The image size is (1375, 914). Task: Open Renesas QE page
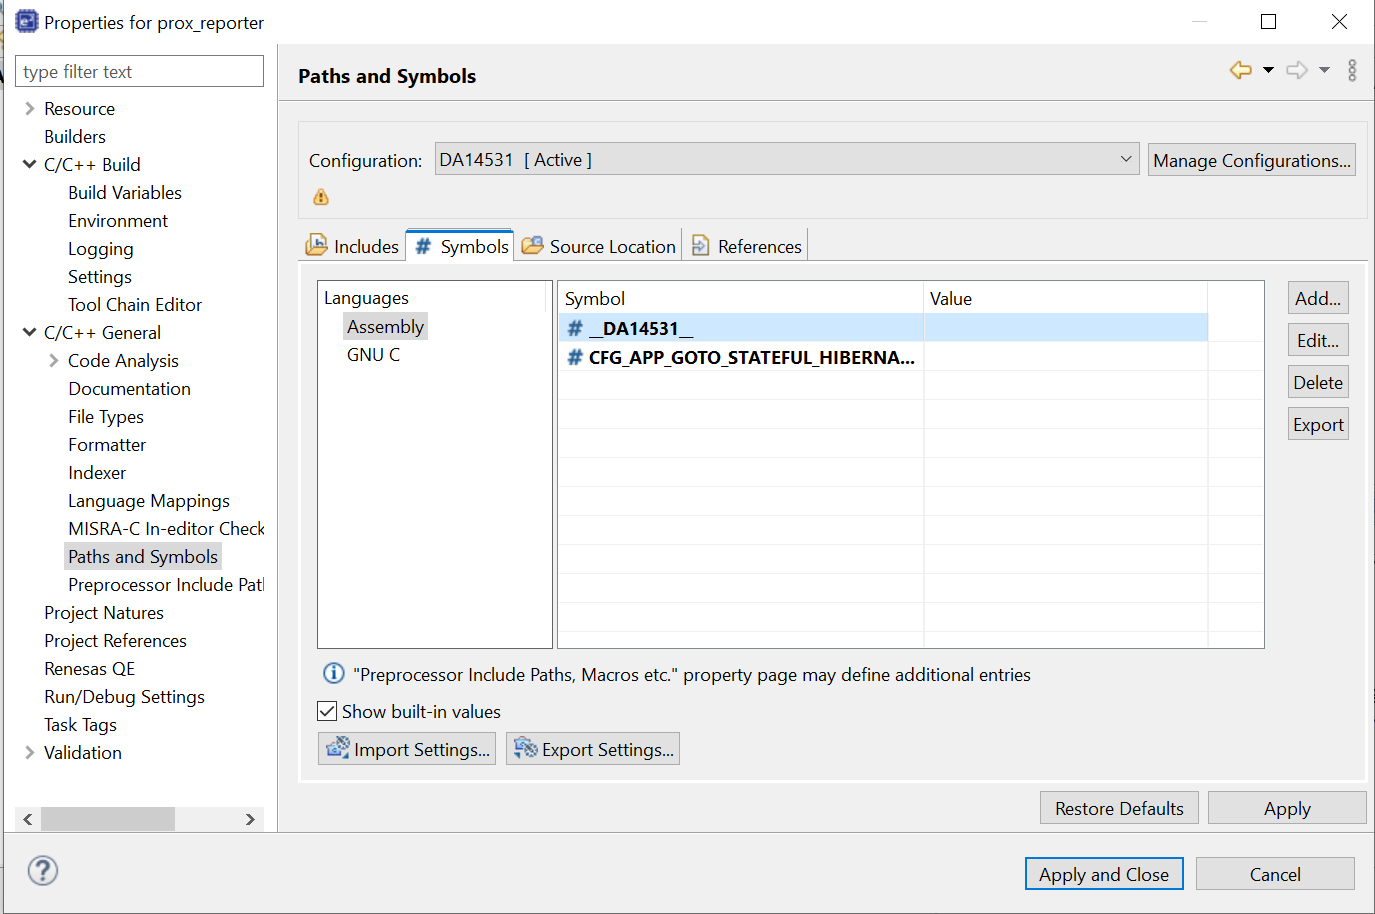(x=89, y=668)
